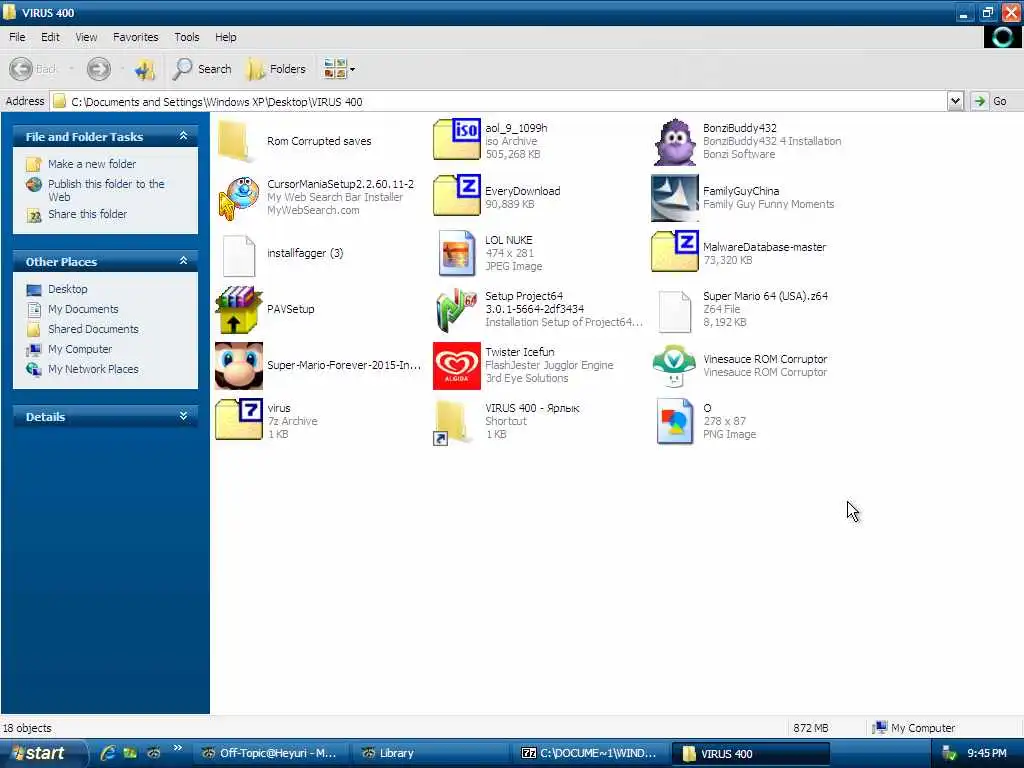Click into the address path field

[498, 101]
